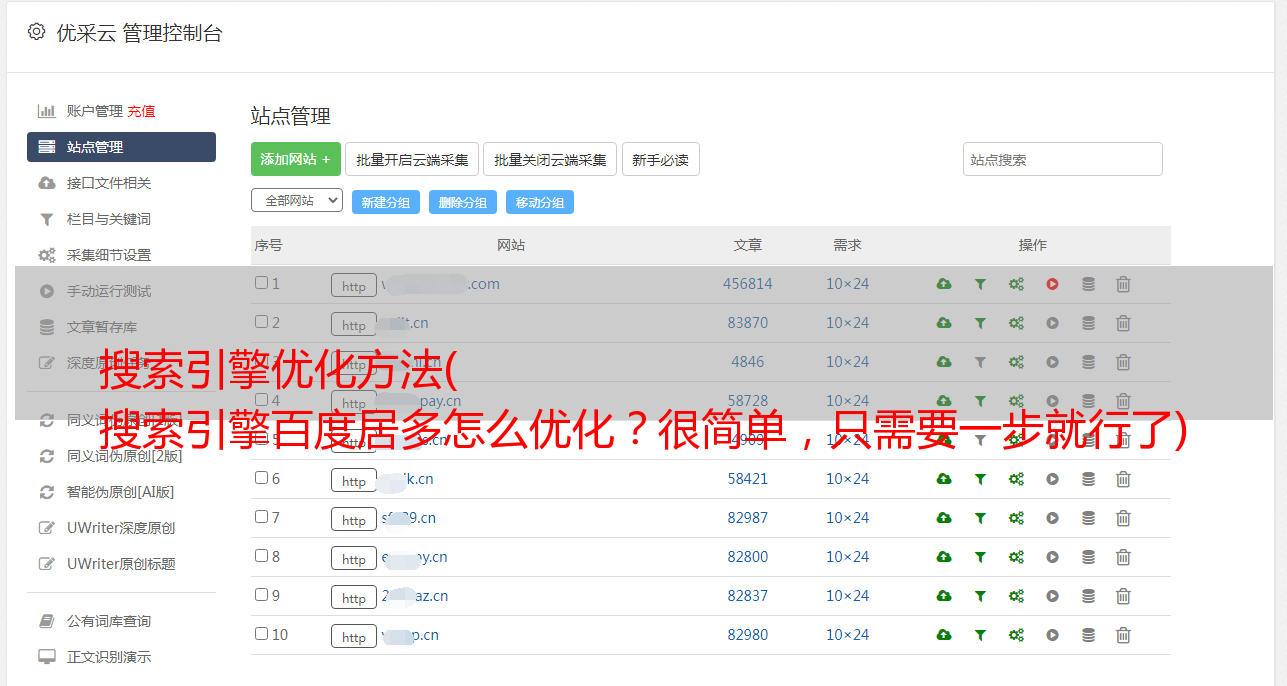The width and height of the screenshot is (1287, 686).
Task: Click the green 添加网站 + button
Action: [x=296, y=159]
